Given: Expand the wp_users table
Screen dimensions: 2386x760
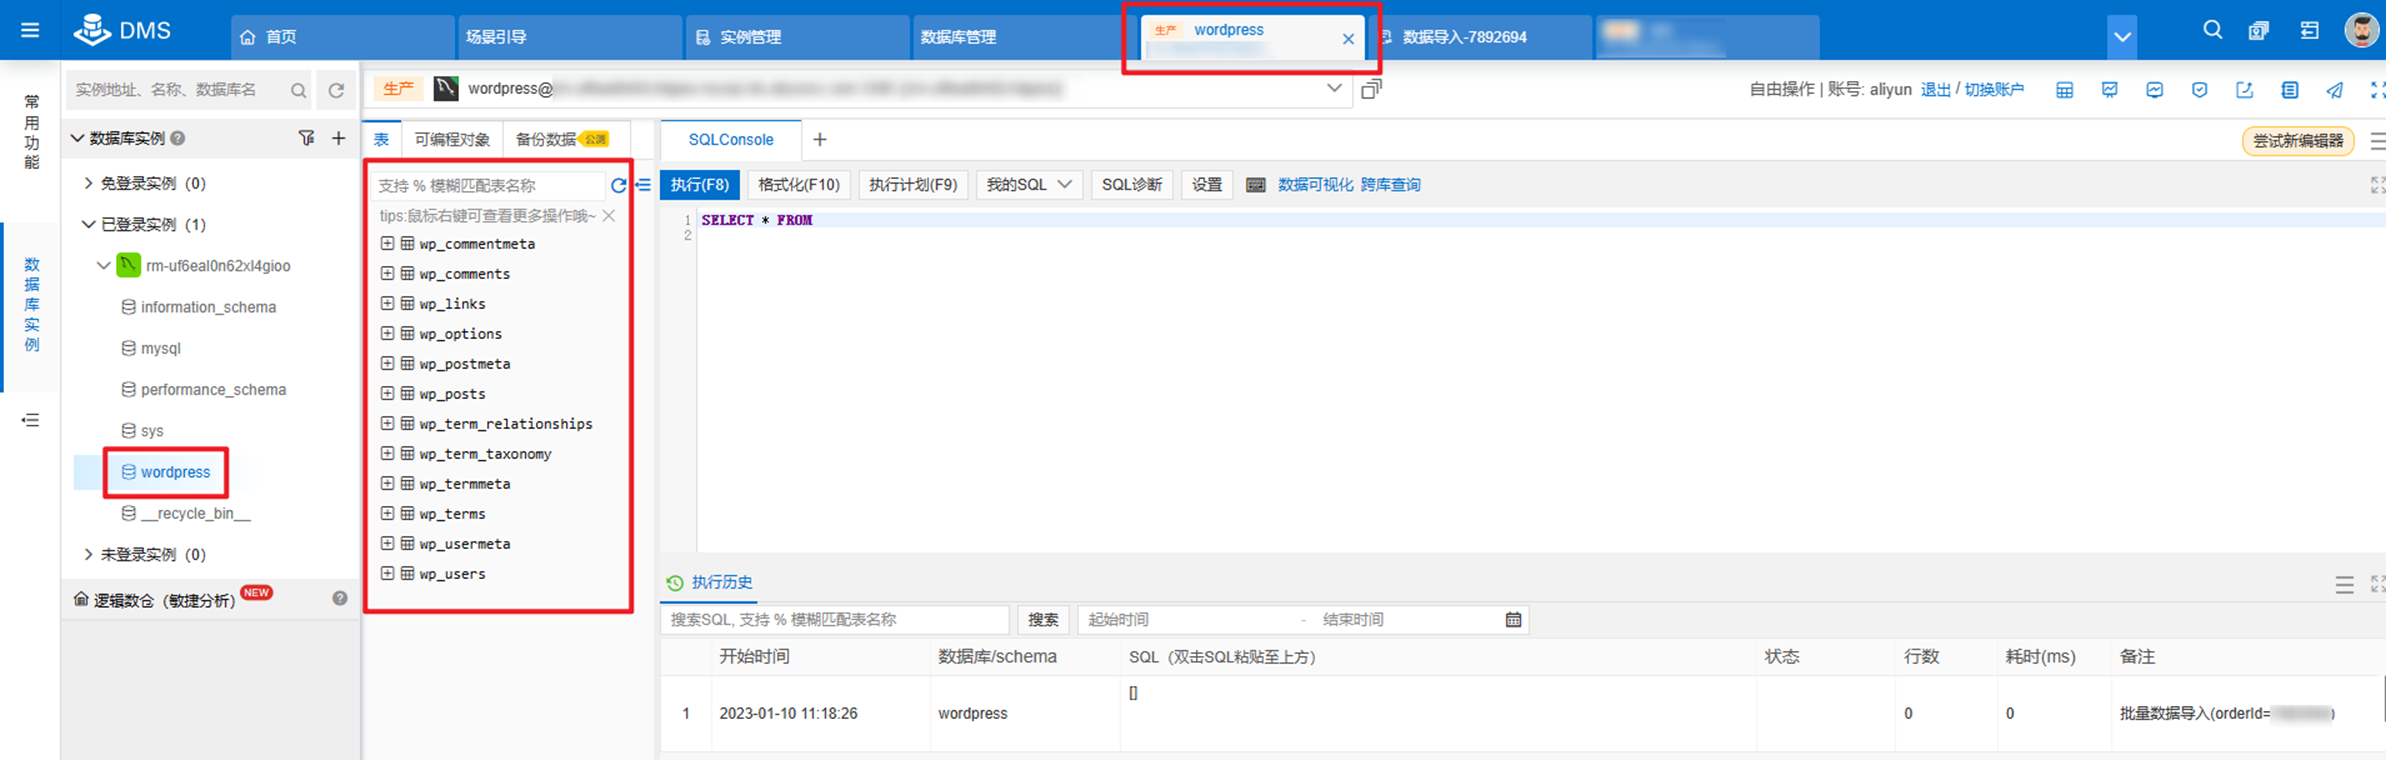Looking at the screenshot, I should pos(387,573).
